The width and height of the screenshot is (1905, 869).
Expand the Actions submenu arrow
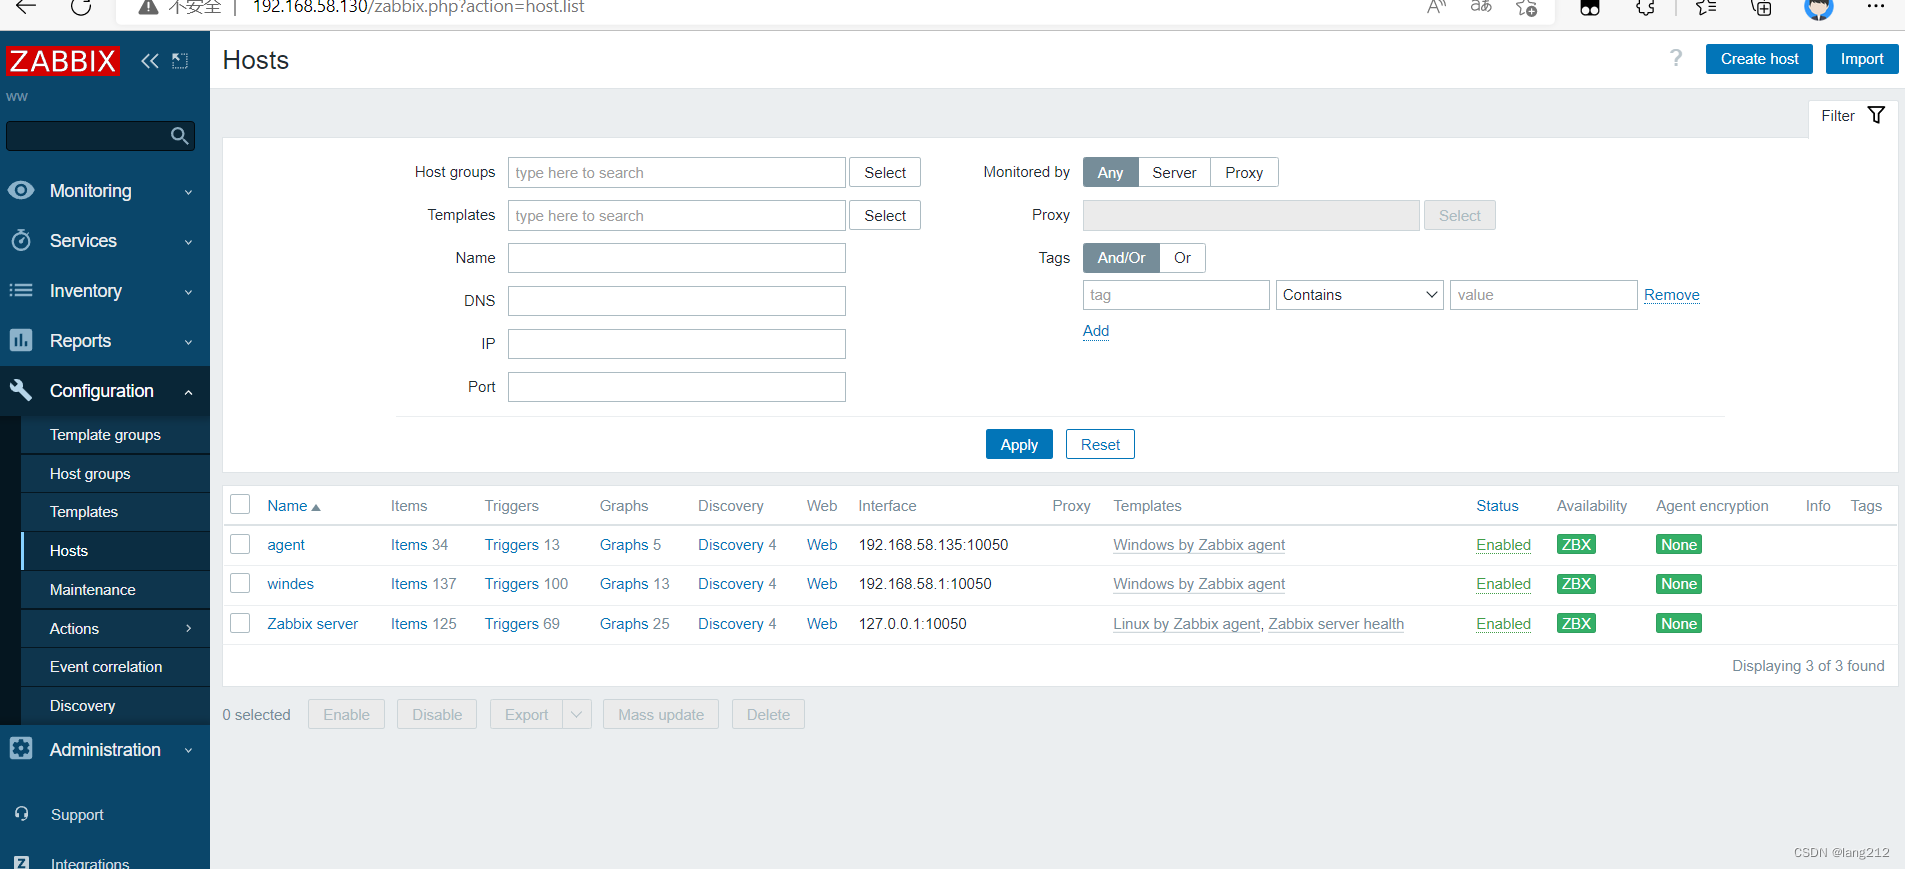click(x=188, y=628)
